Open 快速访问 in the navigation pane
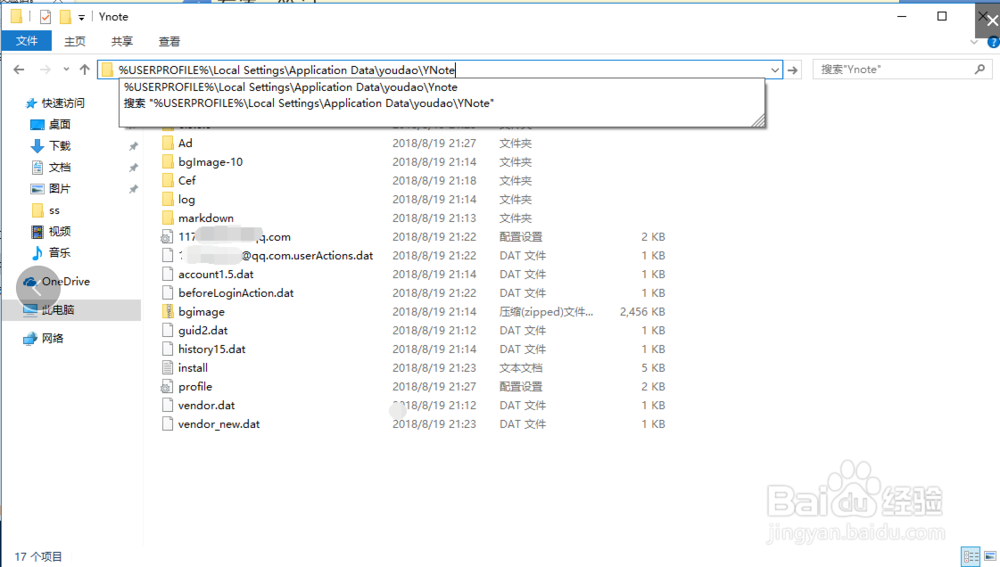1000x567 pixels. tap(54, 103)
